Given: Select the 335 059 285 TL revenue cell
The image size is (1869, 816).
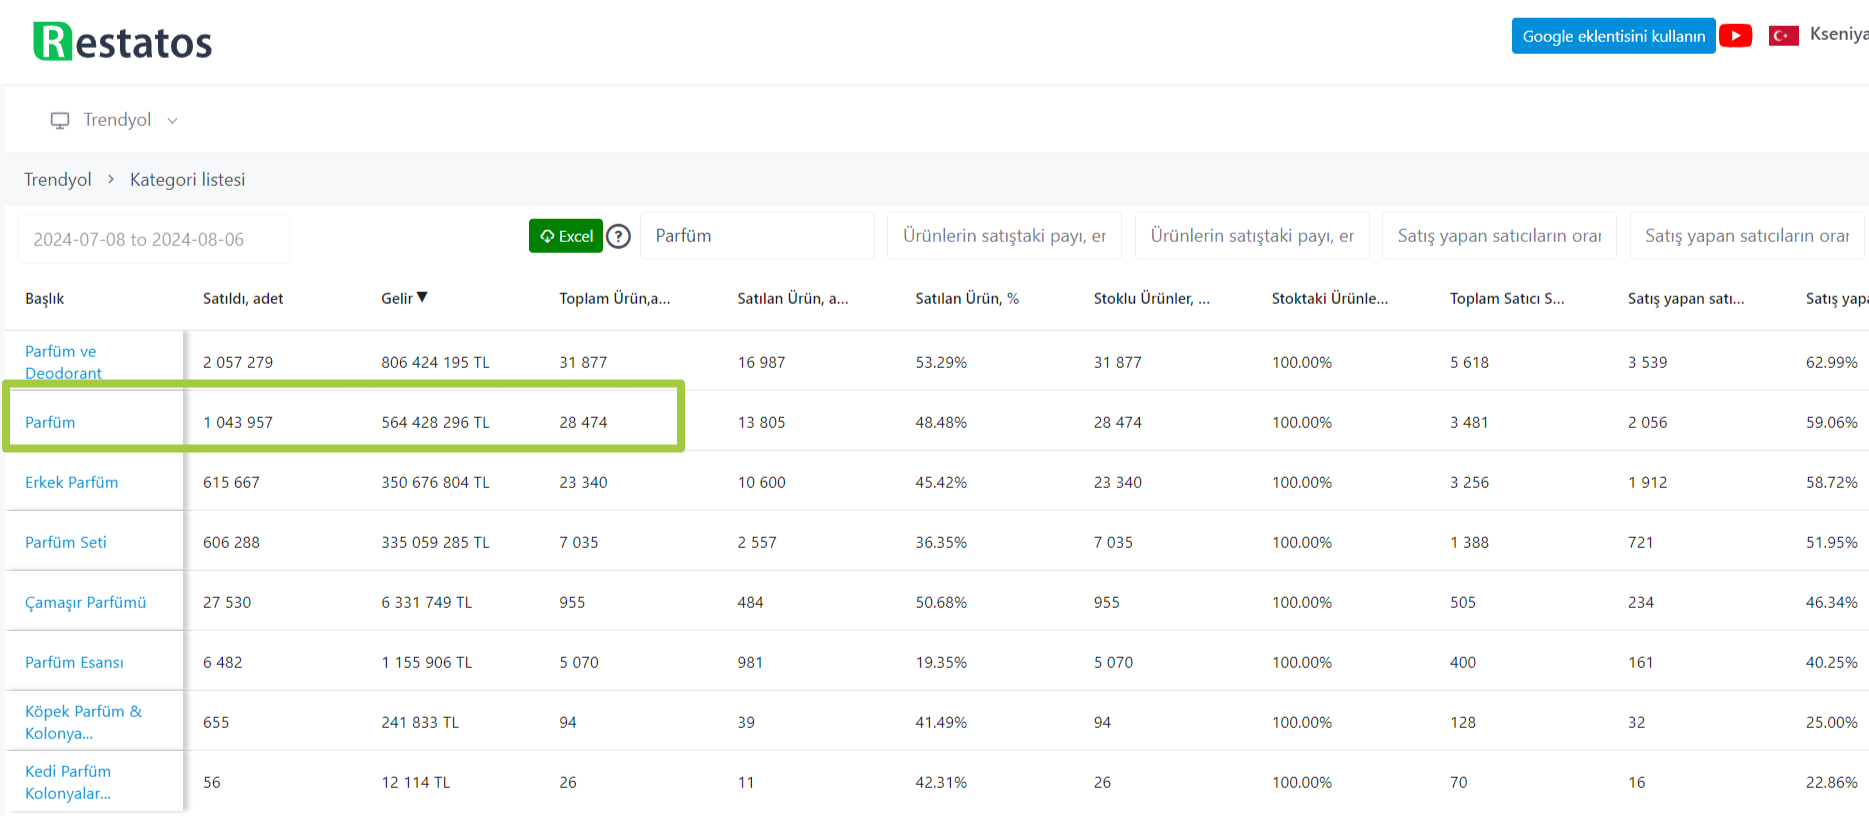Looking at the screenshot, I should tap(435, 542).
